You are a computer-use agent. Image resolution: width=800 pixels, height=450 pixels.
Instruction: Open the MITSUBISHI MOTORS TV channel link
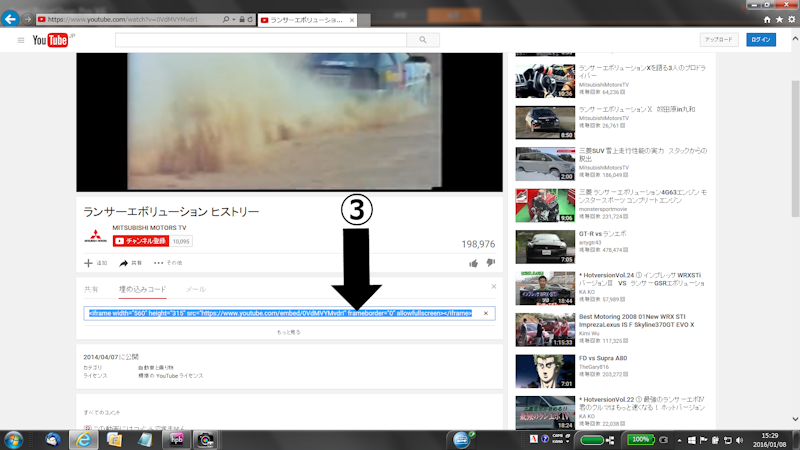[x=149, y=228]
